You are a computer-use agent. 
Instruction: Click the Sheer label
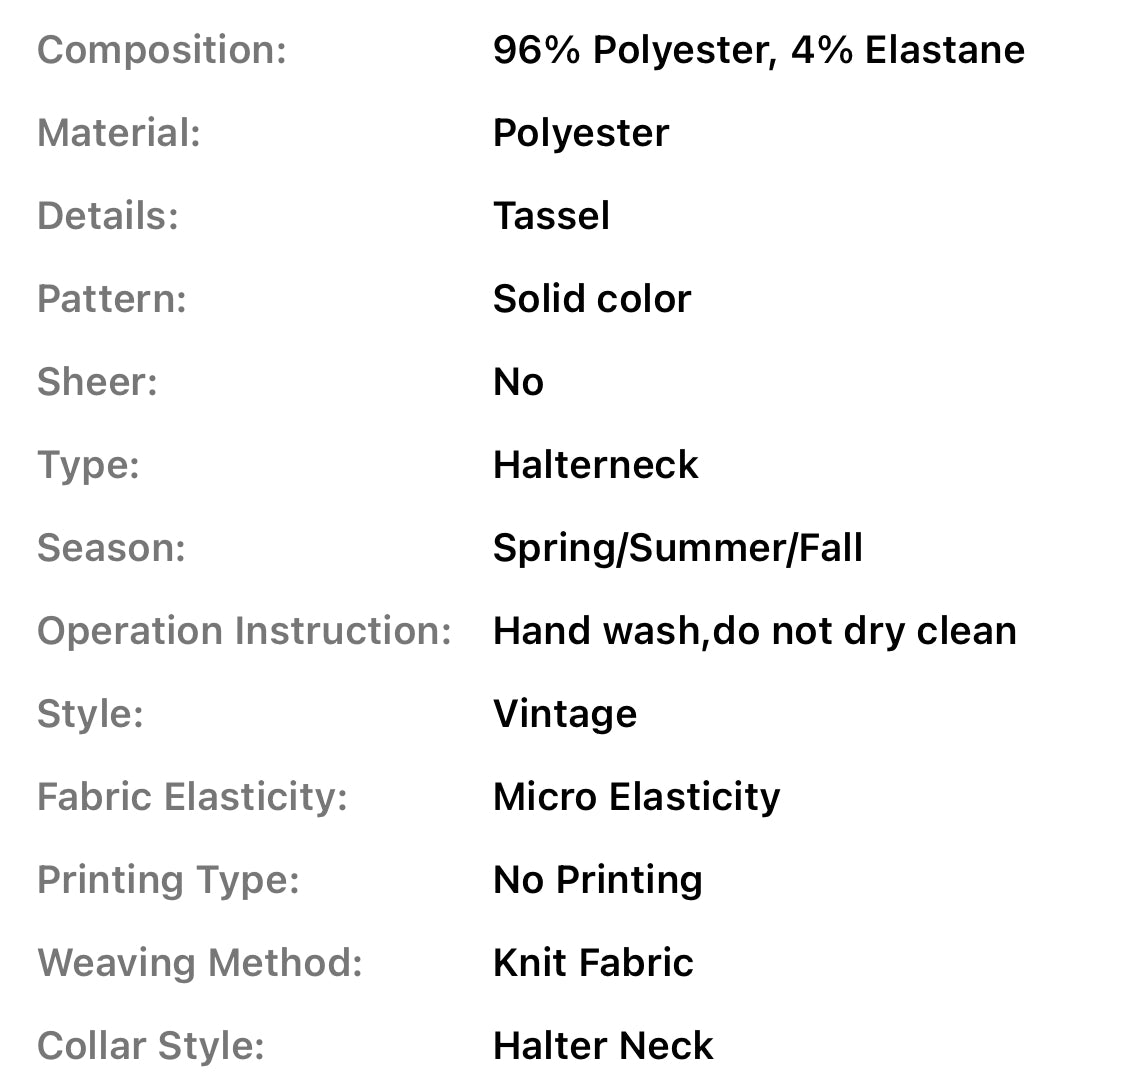pyautogui.click(x=97, y=382)
